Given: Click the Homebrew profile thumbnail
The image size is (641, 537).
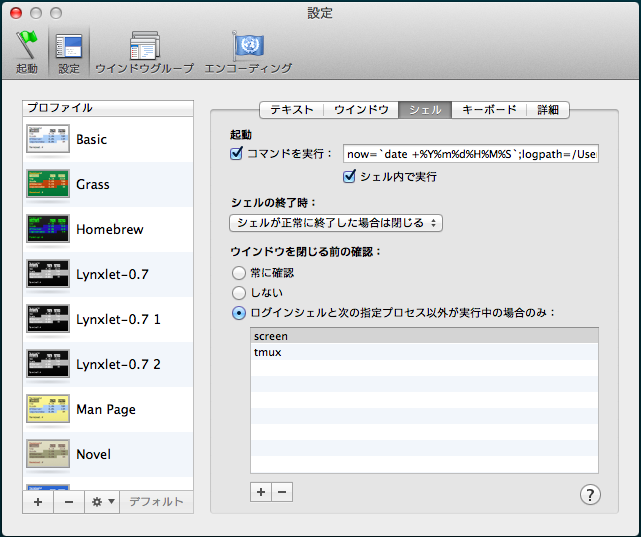Looking at the screenshot, I should (48, 229).
